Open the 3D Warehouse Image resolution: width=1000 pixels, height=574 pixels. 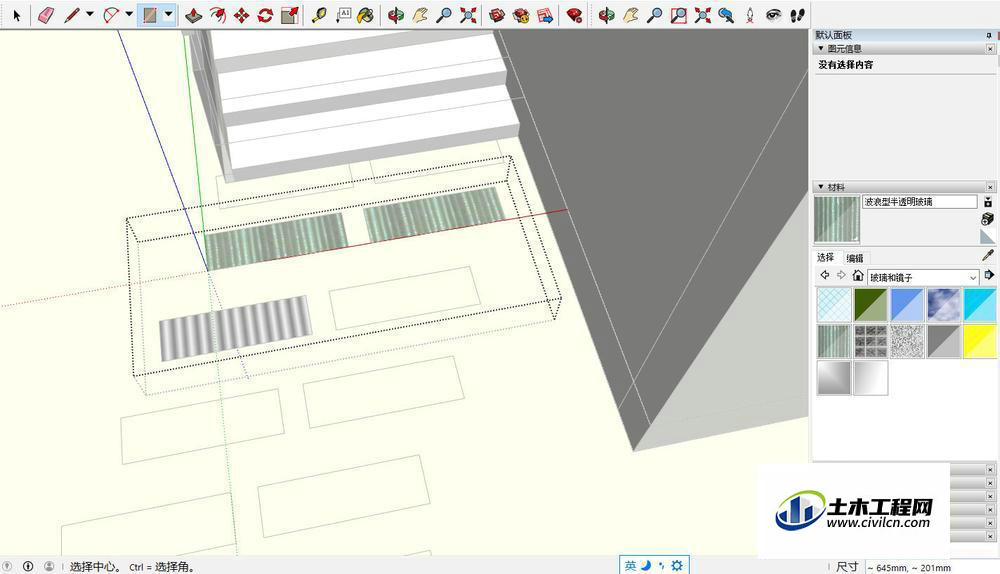point(497,15)
